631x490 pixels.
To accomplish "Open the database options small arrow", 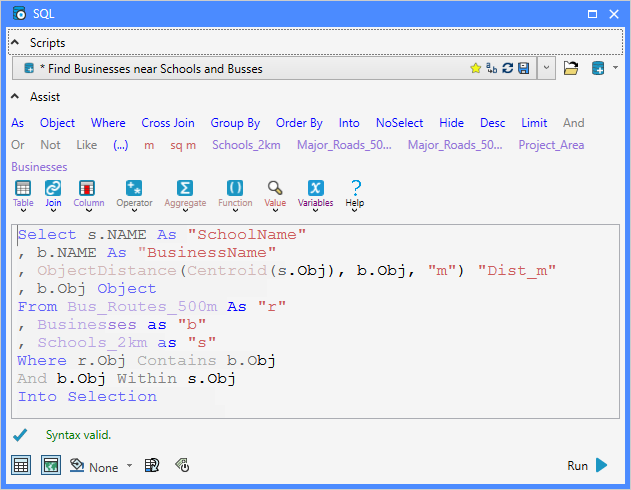I will coord(615,68).
